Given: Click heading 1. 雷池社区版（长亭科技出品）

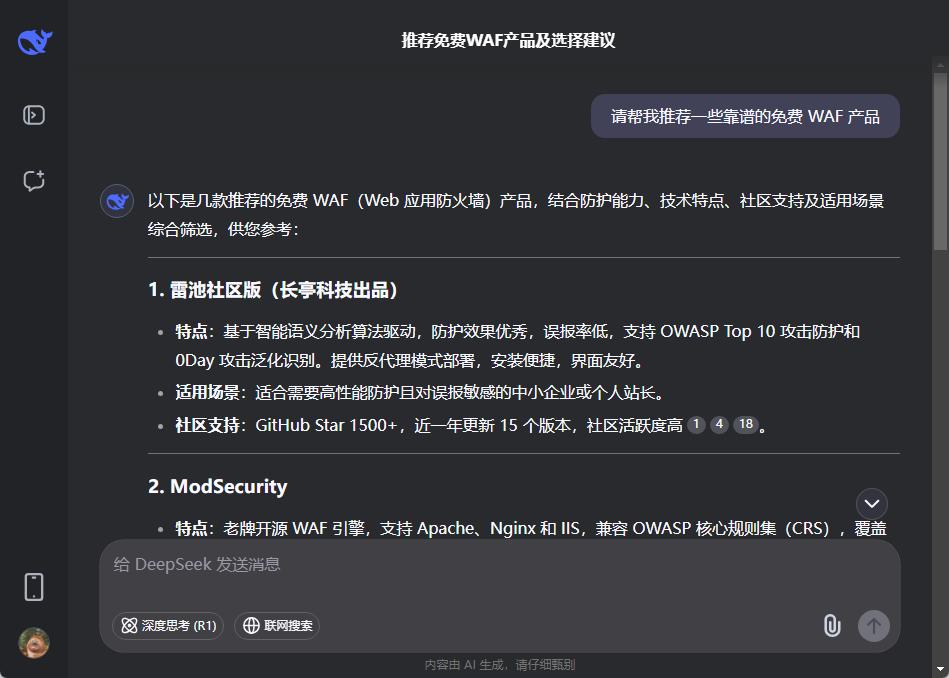Looking at the screenshot, I should coord(274,290).
